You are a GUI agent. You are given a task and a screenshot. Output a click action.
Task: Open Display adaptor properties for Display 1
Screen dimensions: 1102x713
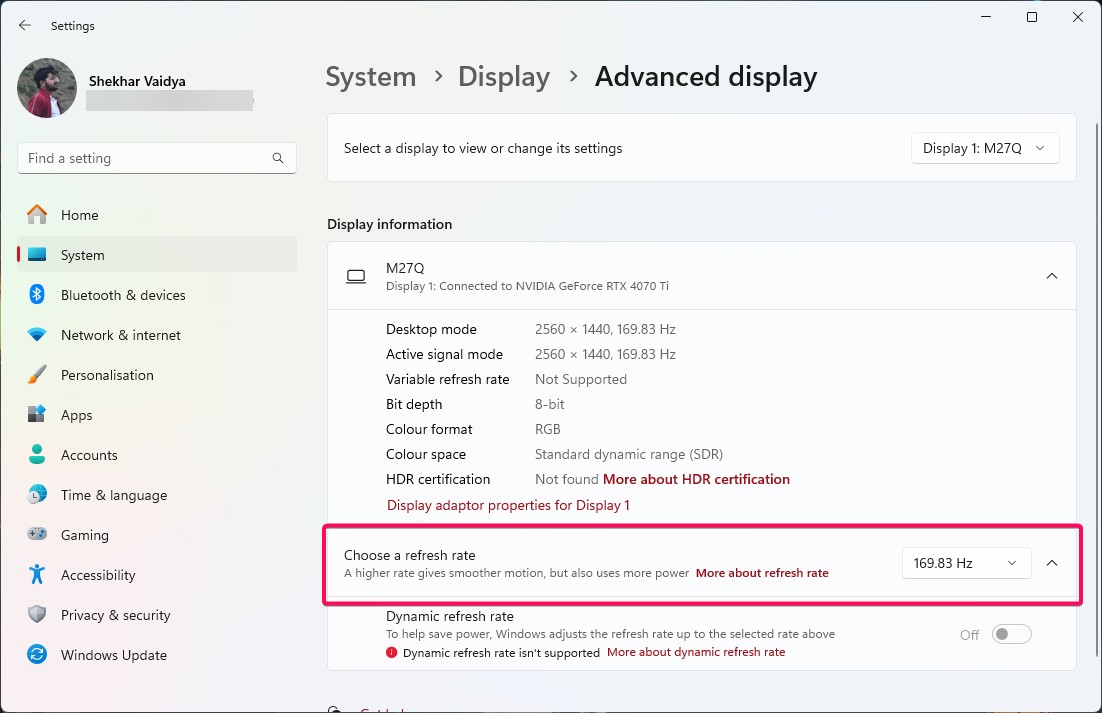(507, 505)
